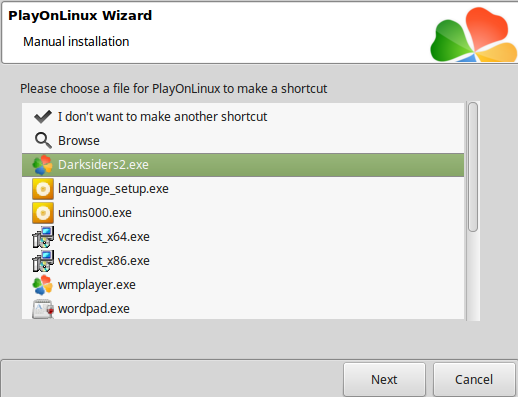Select vcredist_x64.exe file name
The width and height of the screenshot is (518, 397).
(104, 237)
